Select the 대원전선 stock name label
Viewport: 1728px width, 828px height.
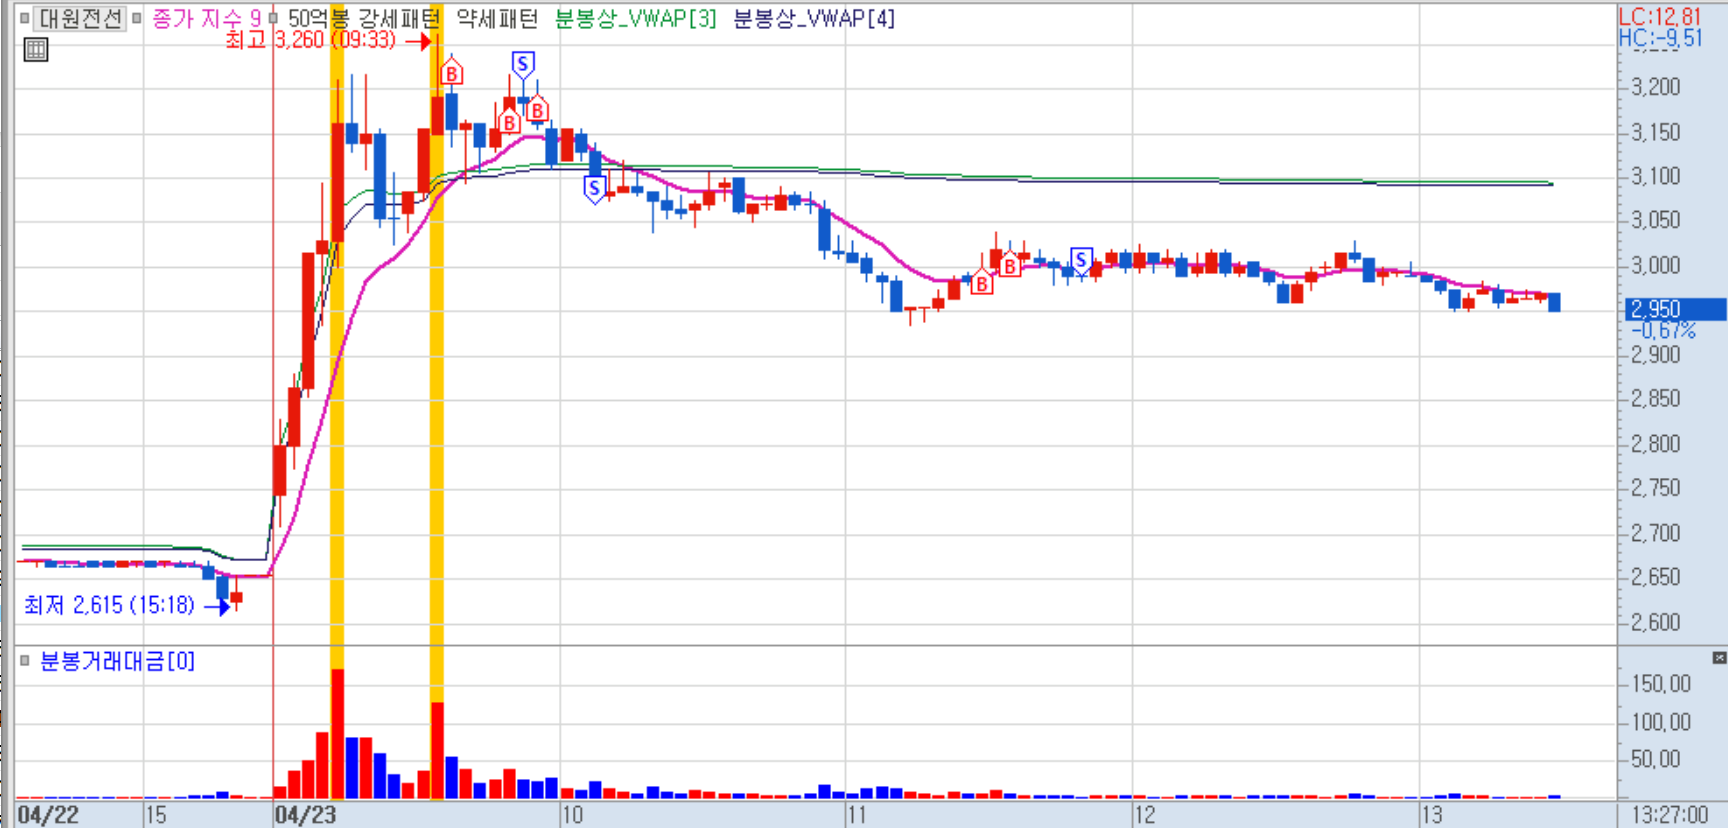(x=80, y=18)
